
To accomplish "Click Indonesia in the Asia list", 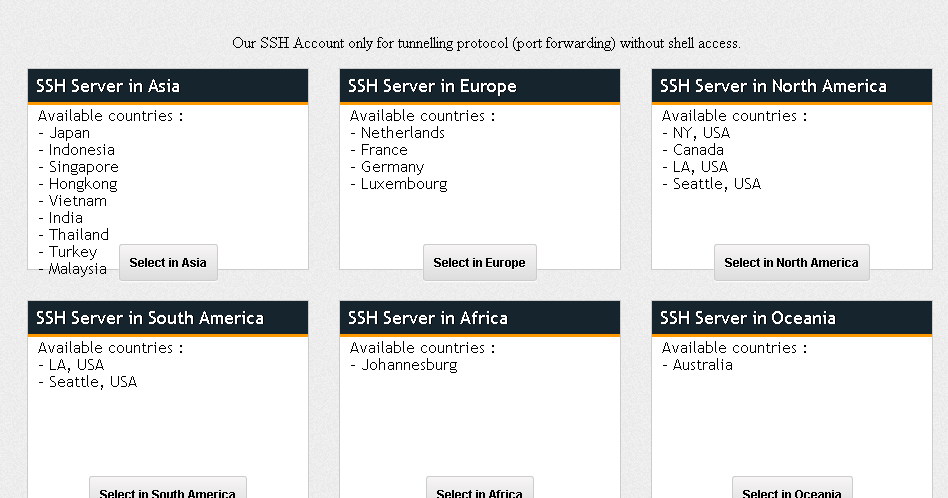I will click(x=82, y=150).
